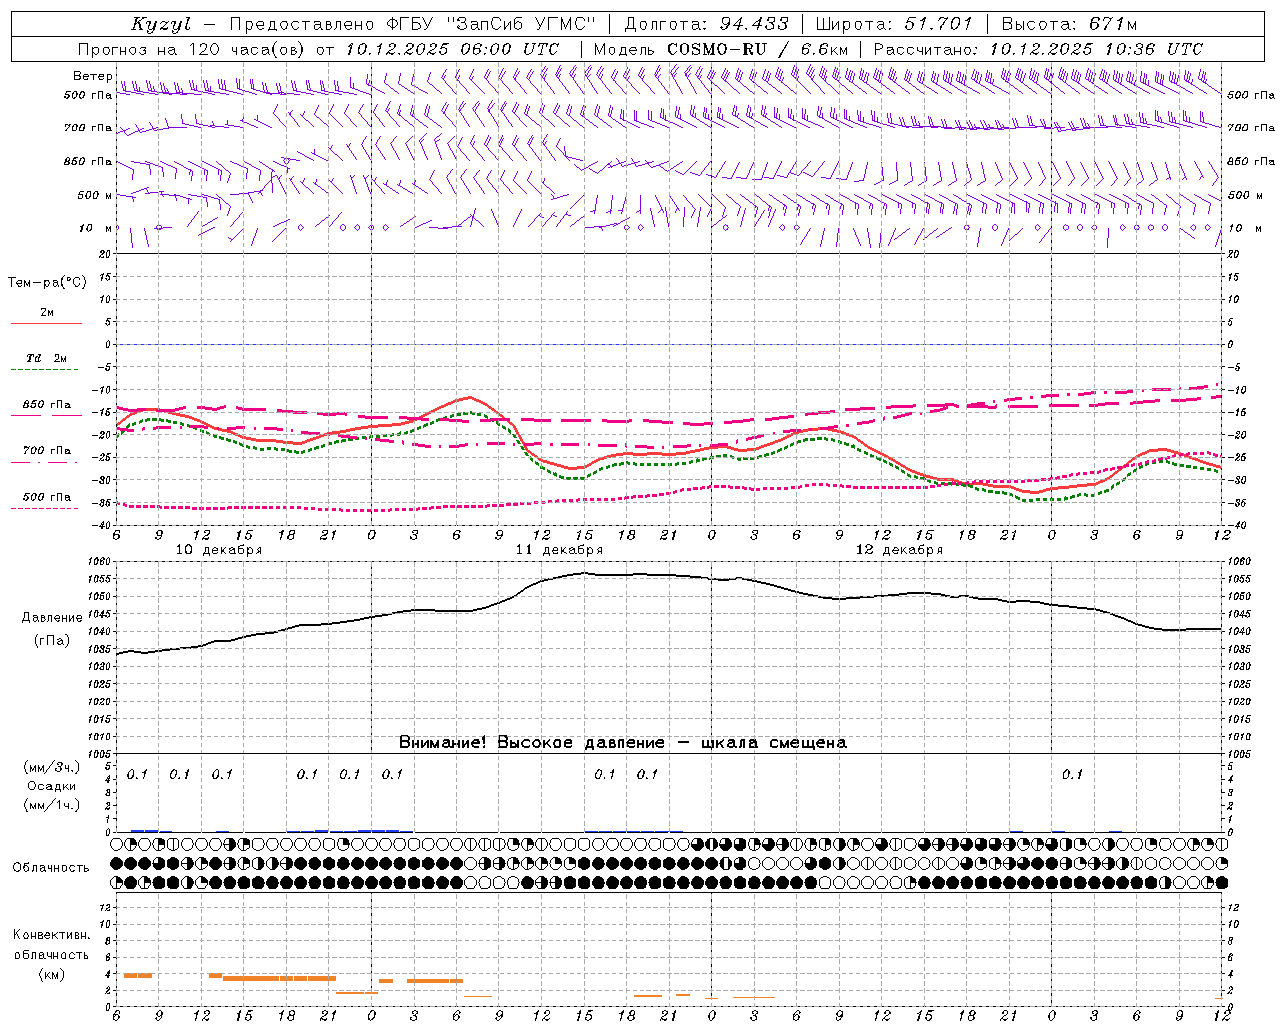Click the Конвективн. convective cloud label

(52, 935)
